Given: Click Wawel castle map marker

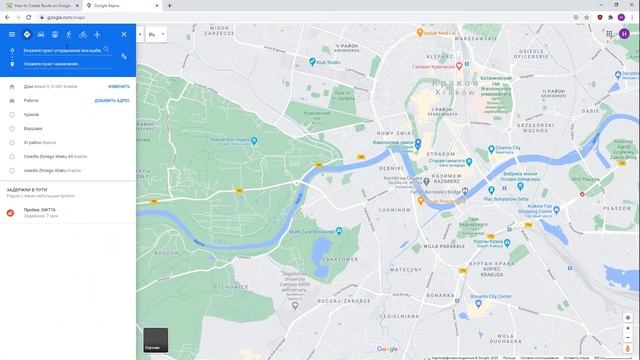Looking at the screenshot, I should coord(418,143).
